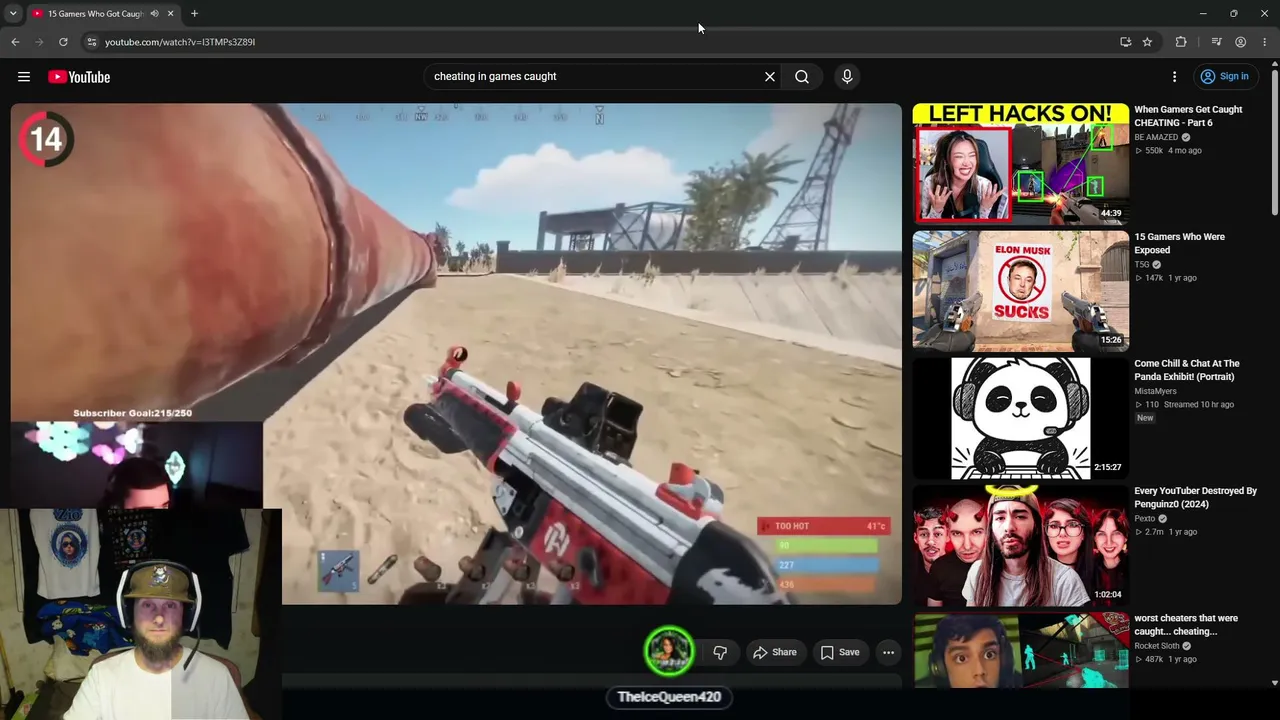
Task: Start voice search with the microphone
Action: point(847,77)
